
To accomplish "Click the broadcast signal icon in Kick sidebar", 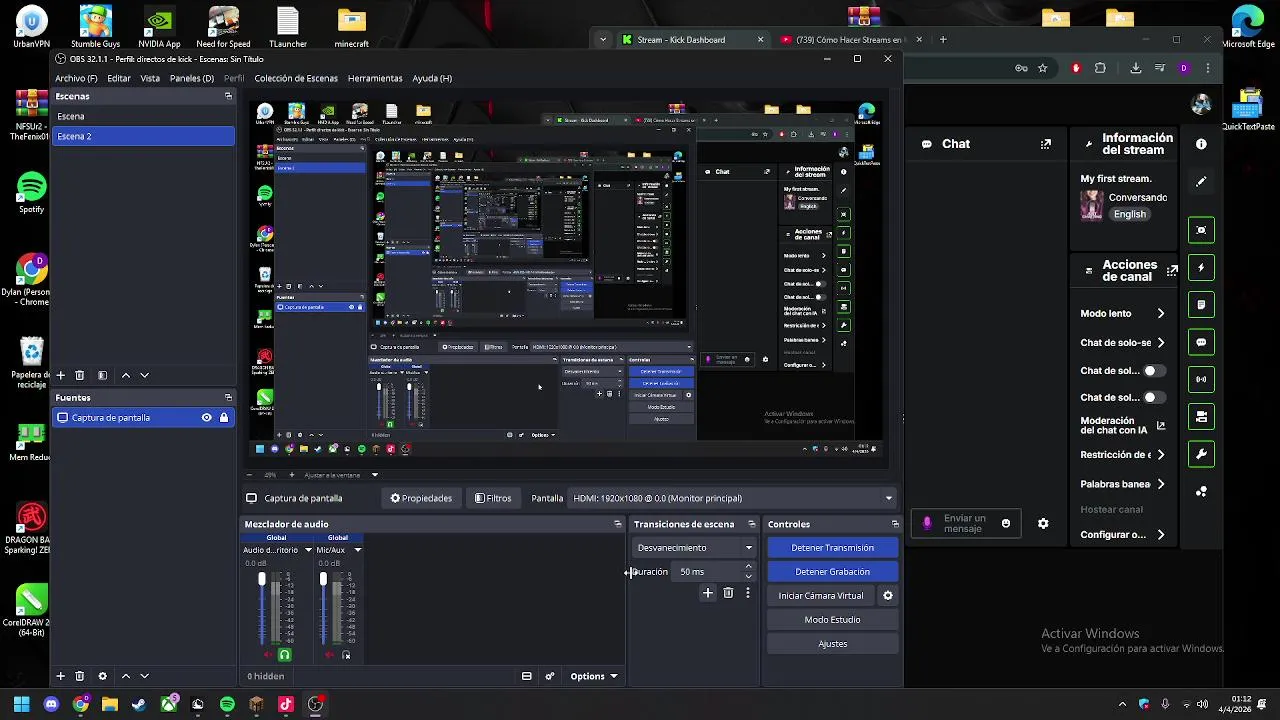I will [x=1201, y=379].
